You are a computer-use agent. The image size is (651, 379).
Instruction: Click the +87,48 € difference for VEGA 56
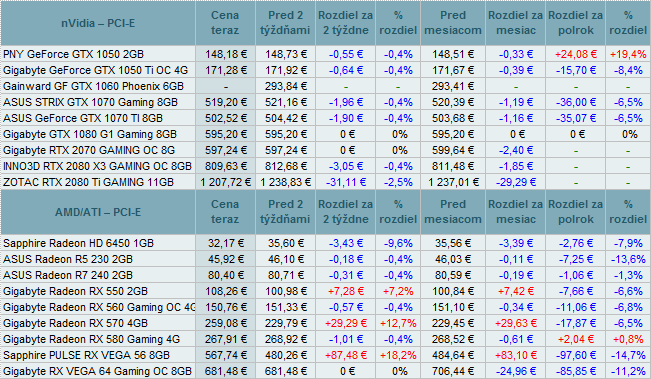[346, 355]
